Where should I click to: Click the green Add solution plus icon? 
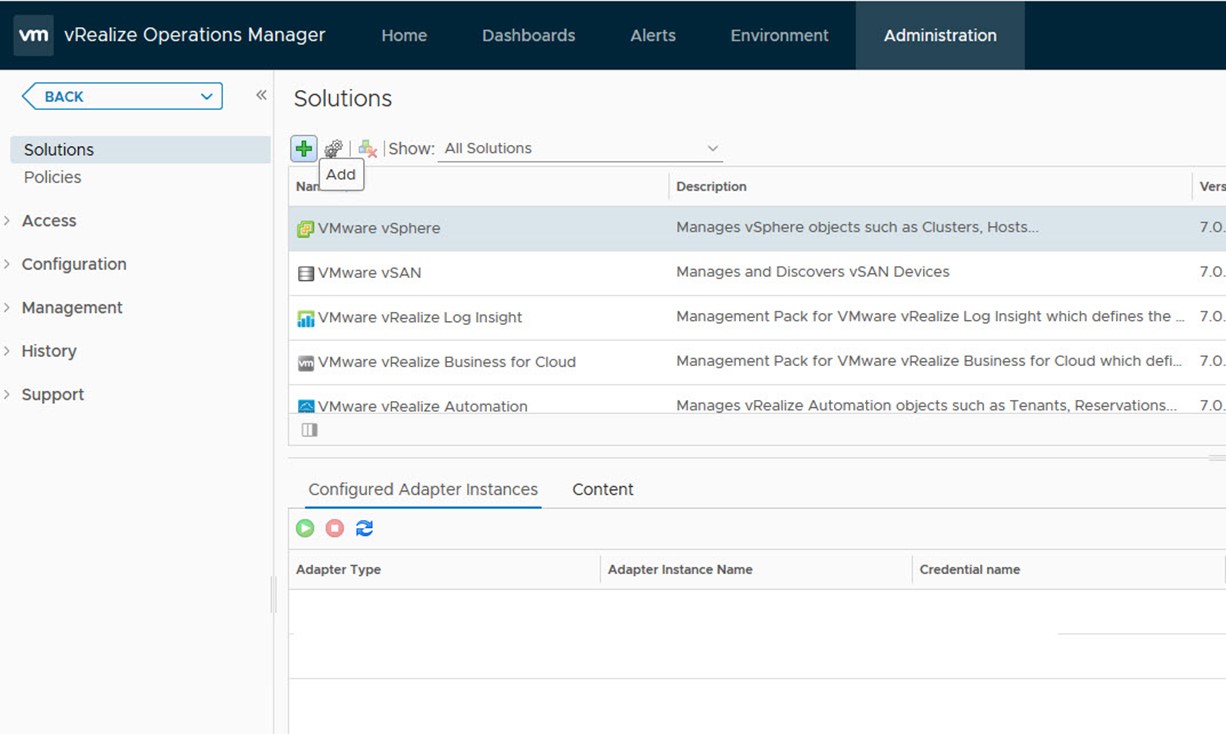pyautogui.click(x=303, y=148)
